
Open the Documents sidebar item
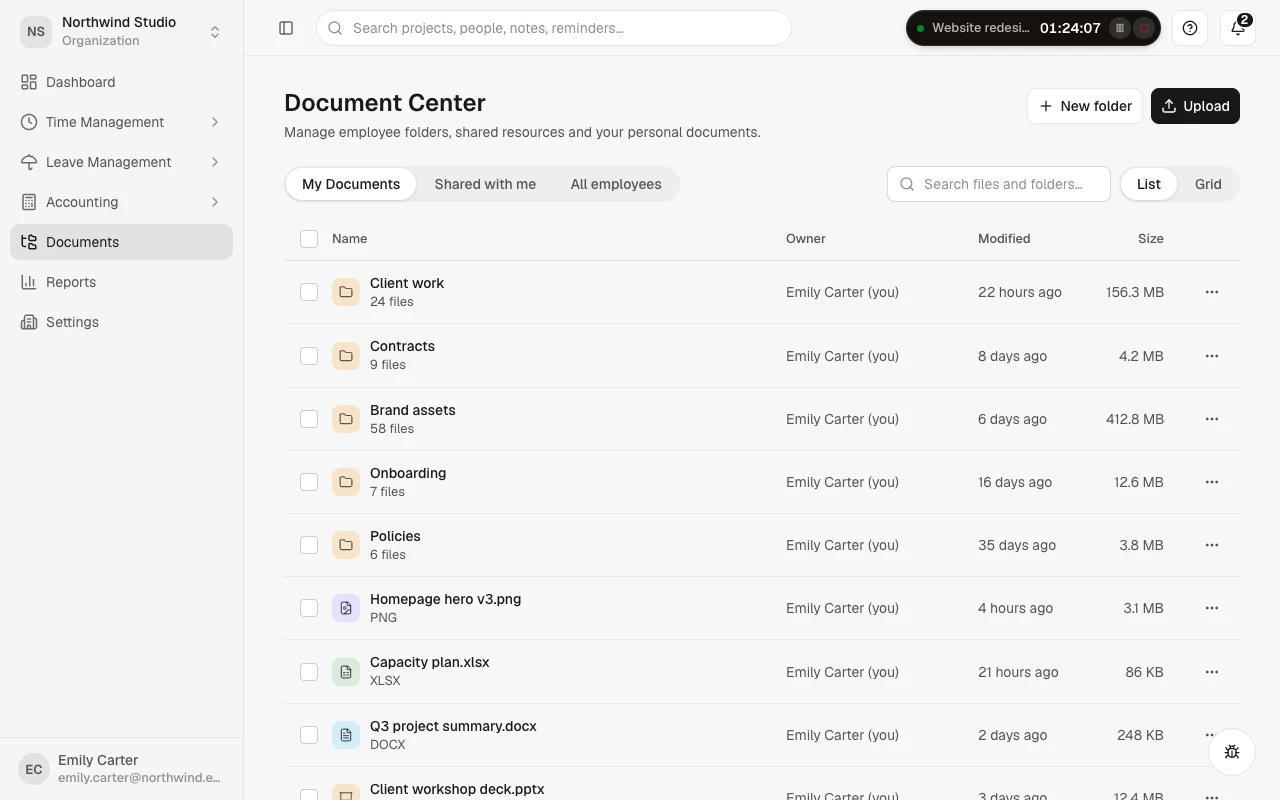tap(121, 242)
